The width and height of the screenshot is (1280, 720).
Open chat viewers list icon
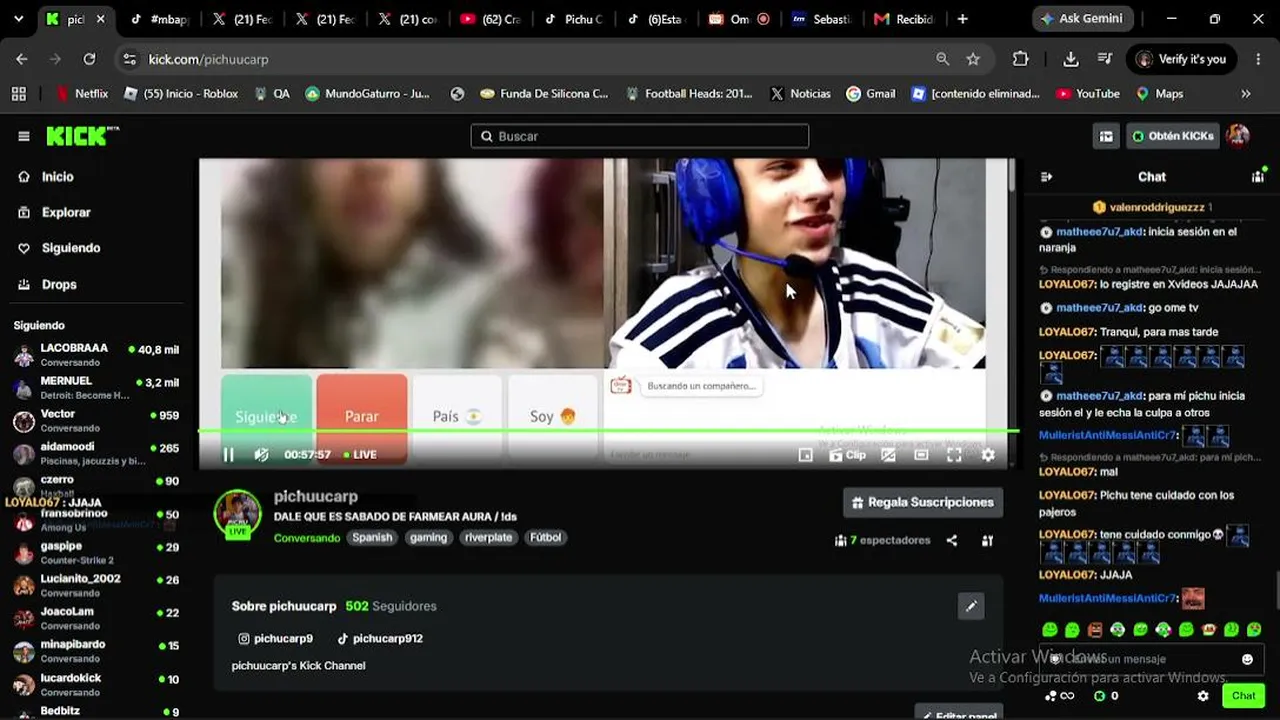[1258, 177]
